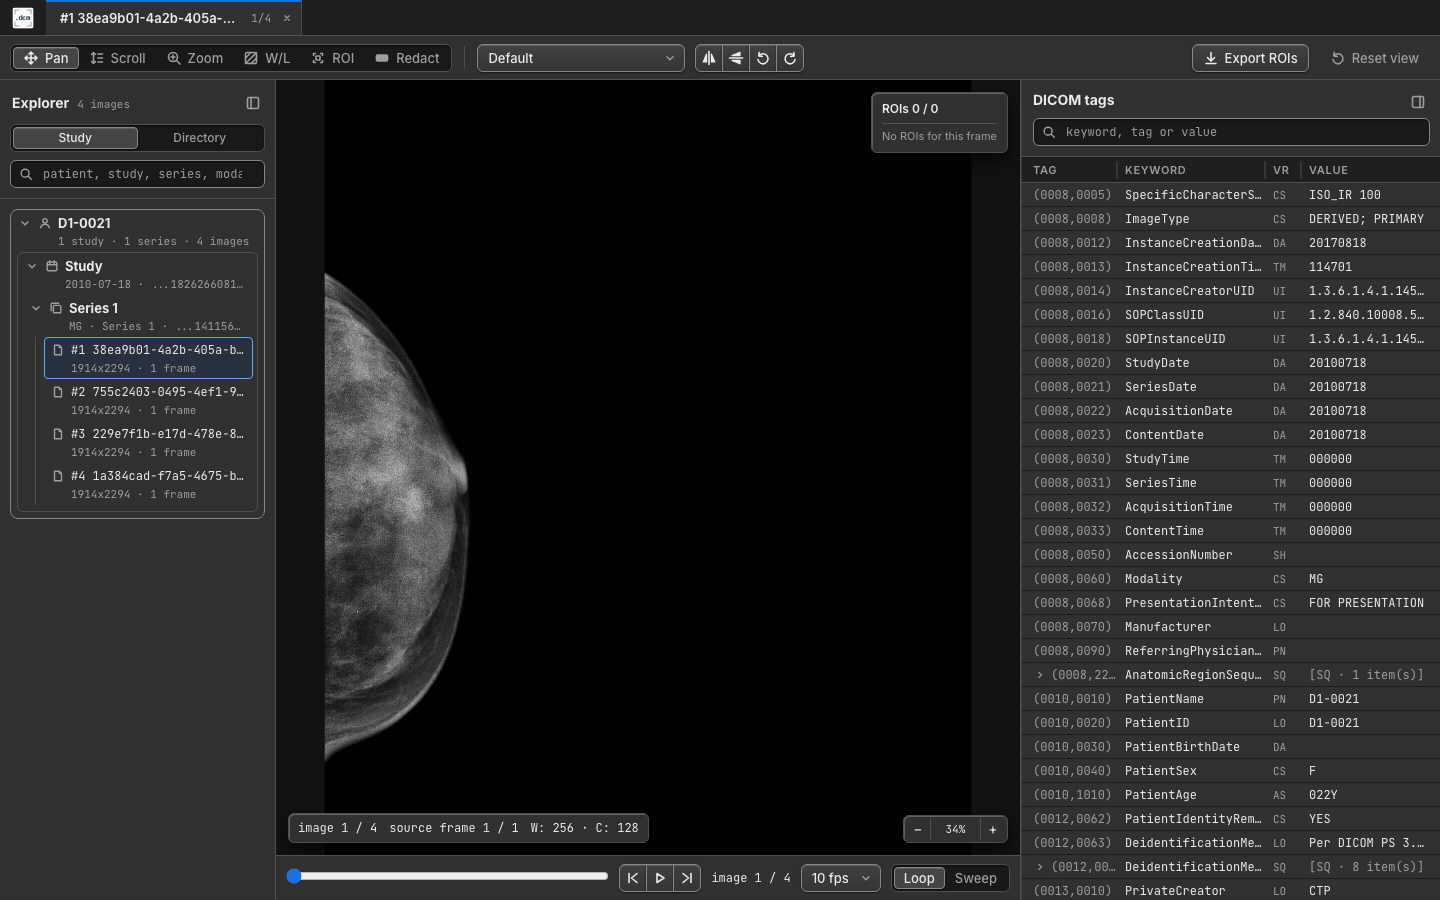Select the Scroll tool
The width and height of the screenshot is (1440, 900).
tap(118, 58)
